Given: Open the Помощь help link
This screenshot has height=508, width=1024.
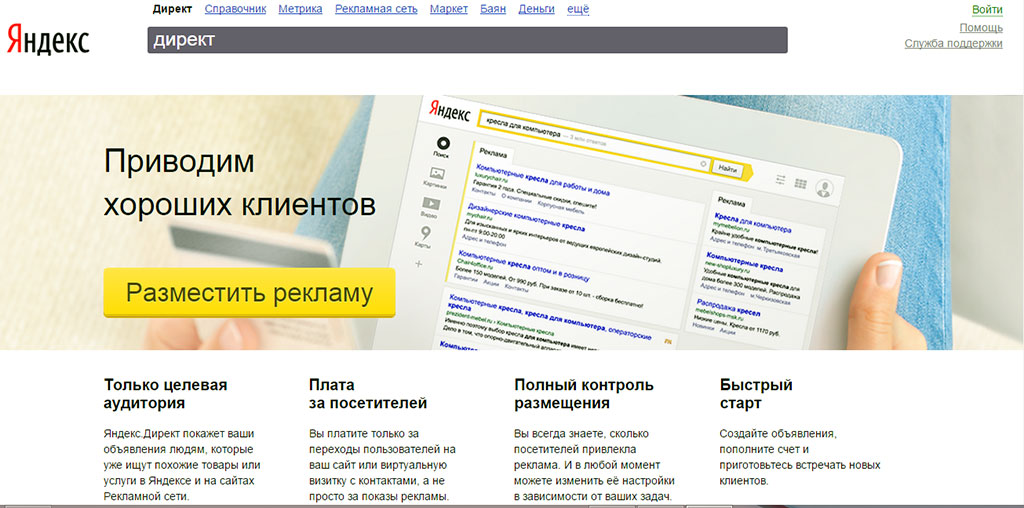Looking at the screenshot, I should pos(981,27).
